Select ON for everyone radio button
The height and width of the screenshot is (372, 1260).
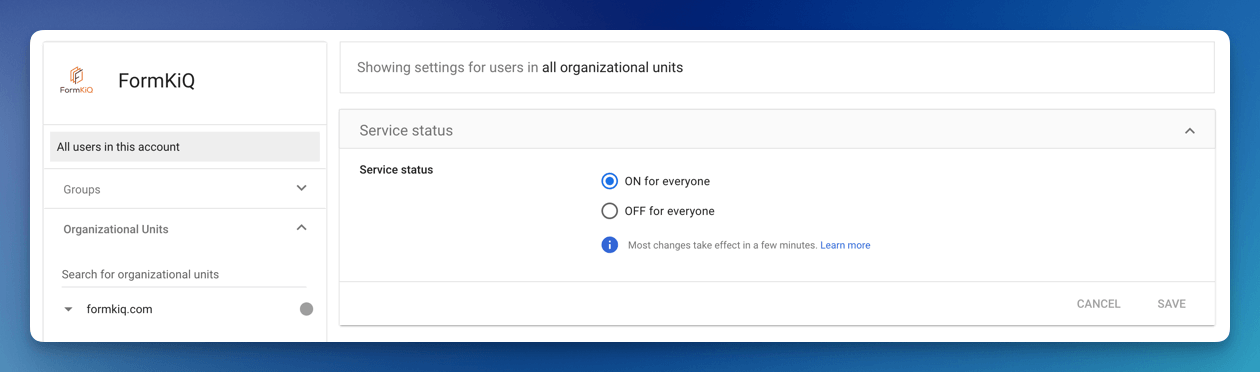coord(610,181)
